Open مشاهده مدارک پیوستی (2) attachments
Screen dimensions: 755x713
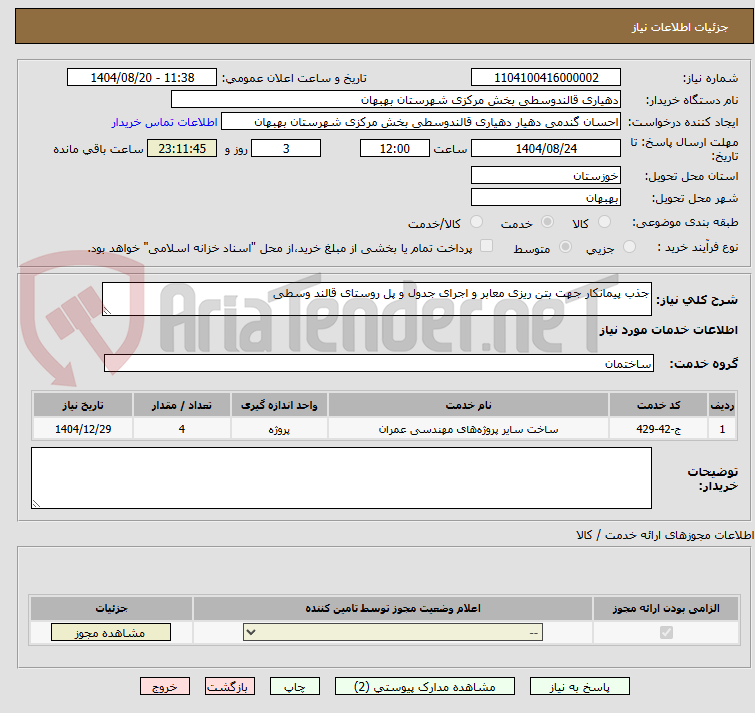tap(424, 687)
